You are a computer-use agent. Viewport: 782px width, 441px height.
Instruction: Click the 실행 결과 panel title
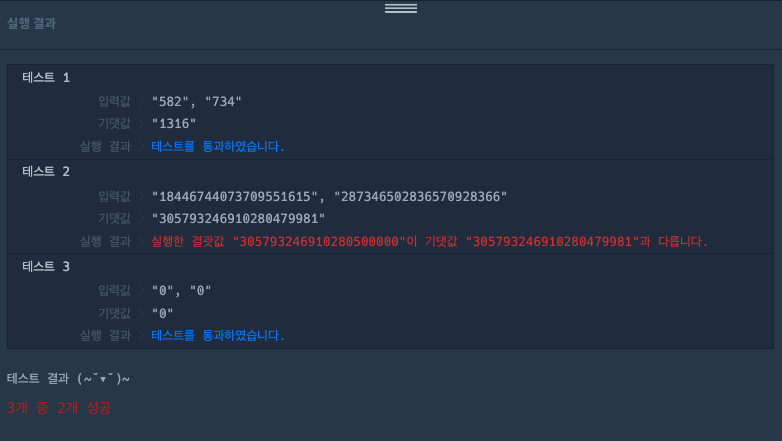click(31, 23)
